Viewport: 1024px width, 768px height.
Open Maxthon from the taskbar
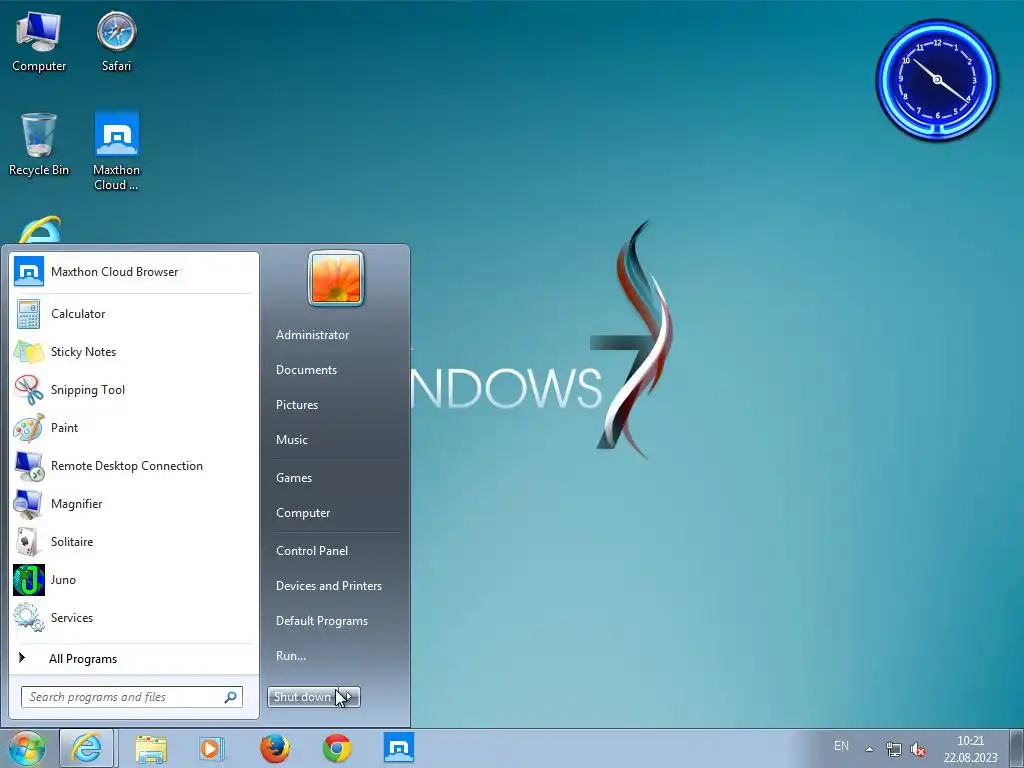point(398,748)
